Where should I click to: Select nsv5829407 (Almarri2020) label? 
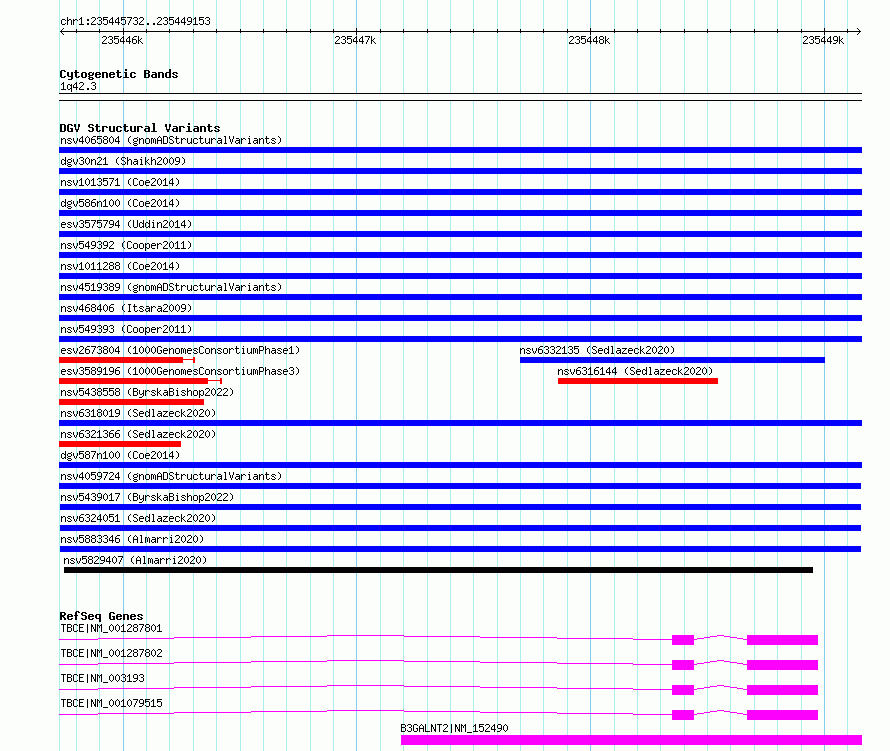[135, 560]
